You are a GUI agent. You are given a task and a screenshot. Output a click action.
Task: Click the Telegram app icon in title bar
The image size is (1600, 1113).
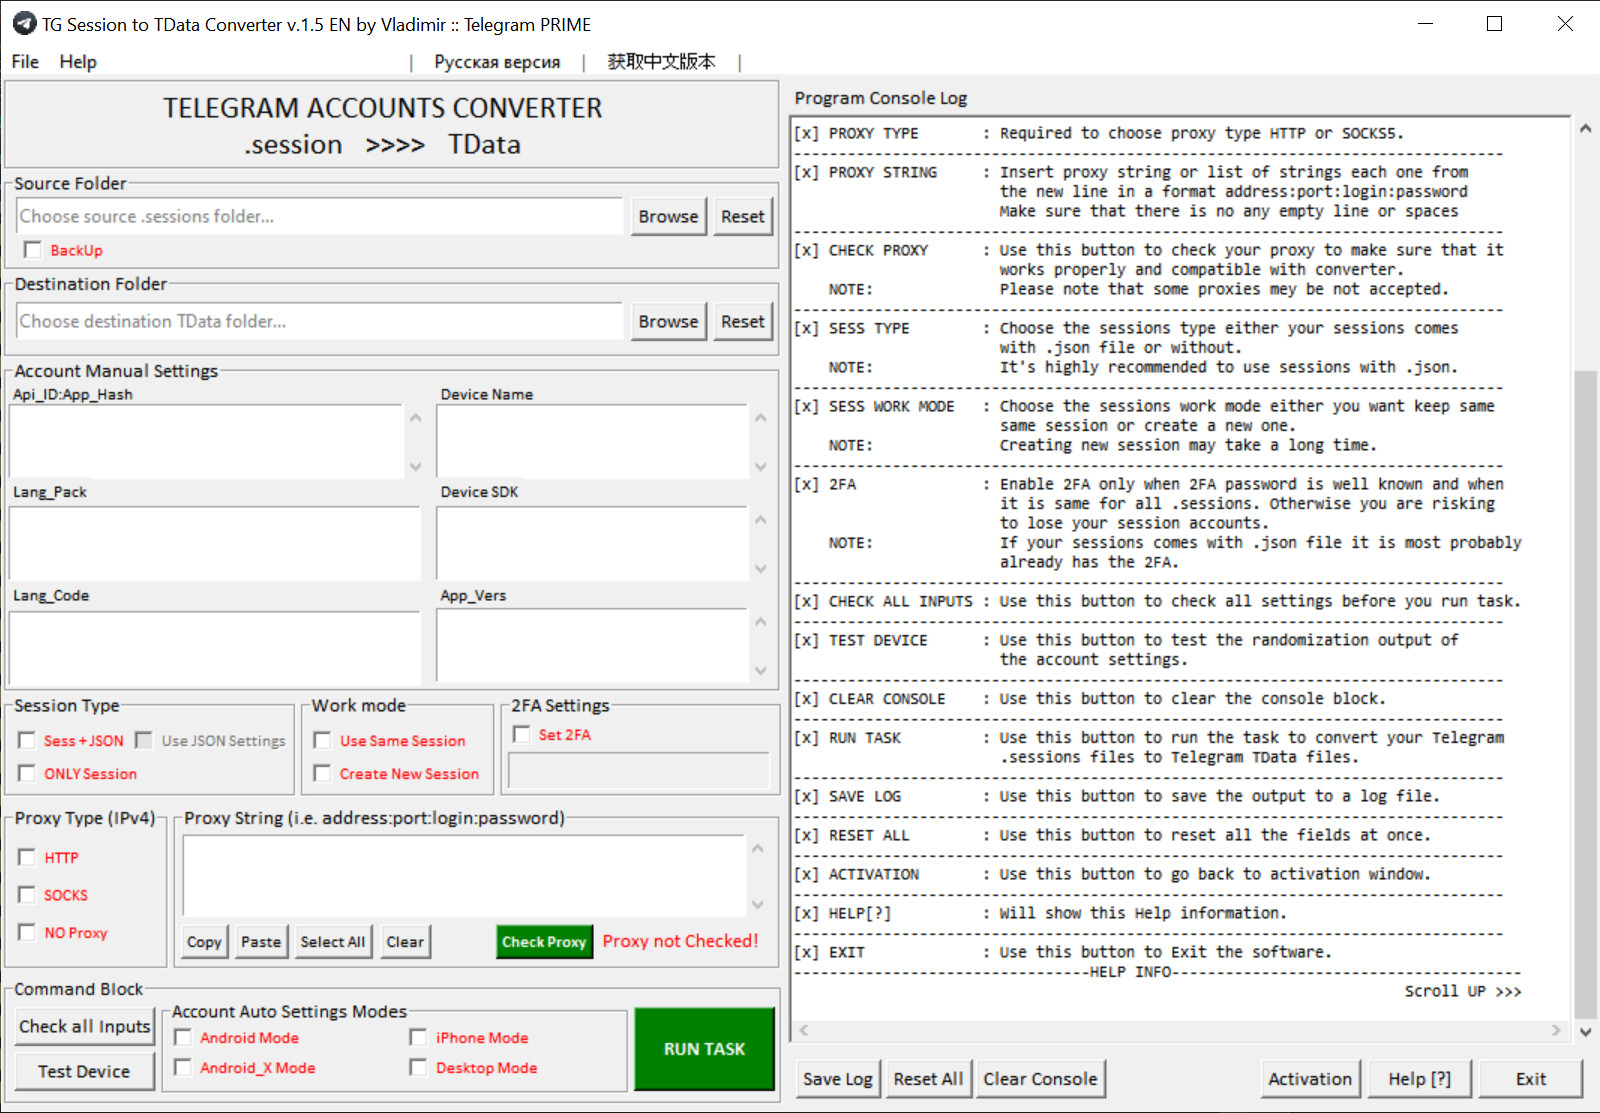25,23
